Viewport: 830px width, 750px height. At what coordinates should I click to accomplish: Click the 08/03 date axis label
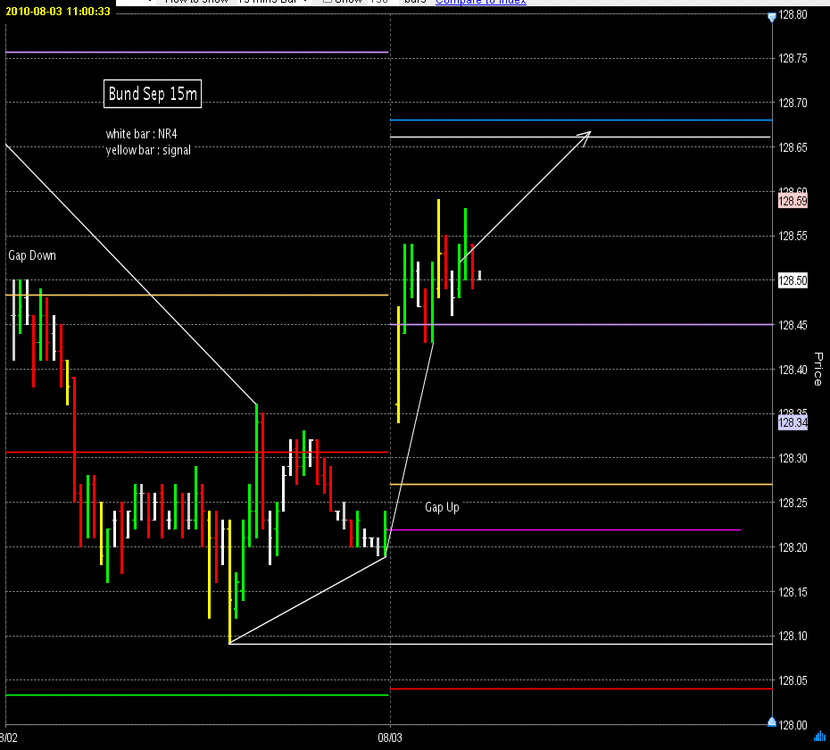click(390, 738)
